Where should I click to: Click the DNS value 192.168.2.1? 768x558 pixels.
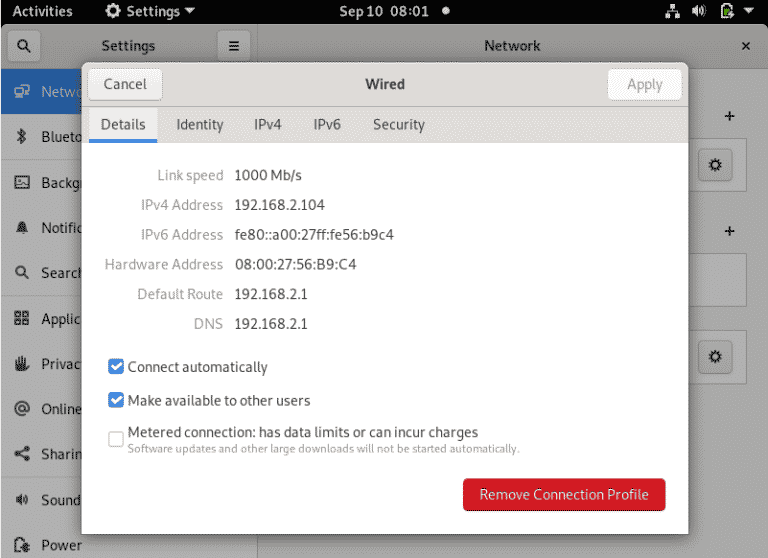point(271,324)
